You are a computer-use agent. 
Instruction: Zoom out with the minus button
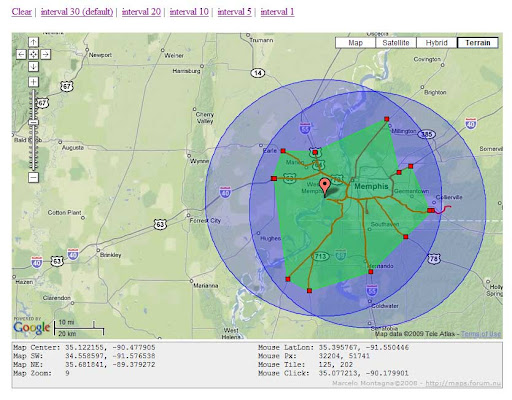coord(33,177)
